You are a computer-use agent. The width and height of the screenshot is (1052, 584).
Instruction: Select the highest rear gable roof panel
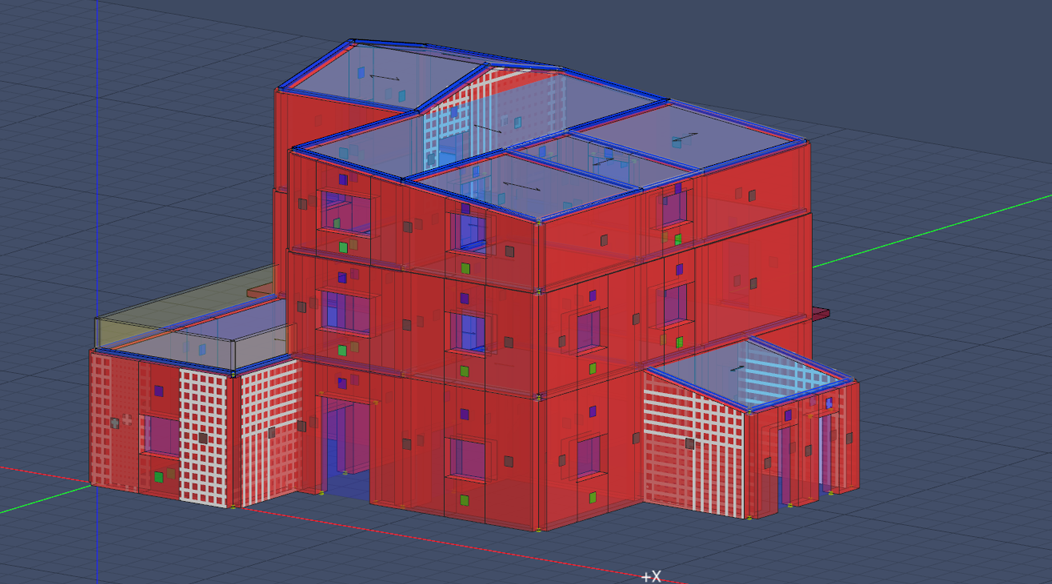click(x=382, y=75)
